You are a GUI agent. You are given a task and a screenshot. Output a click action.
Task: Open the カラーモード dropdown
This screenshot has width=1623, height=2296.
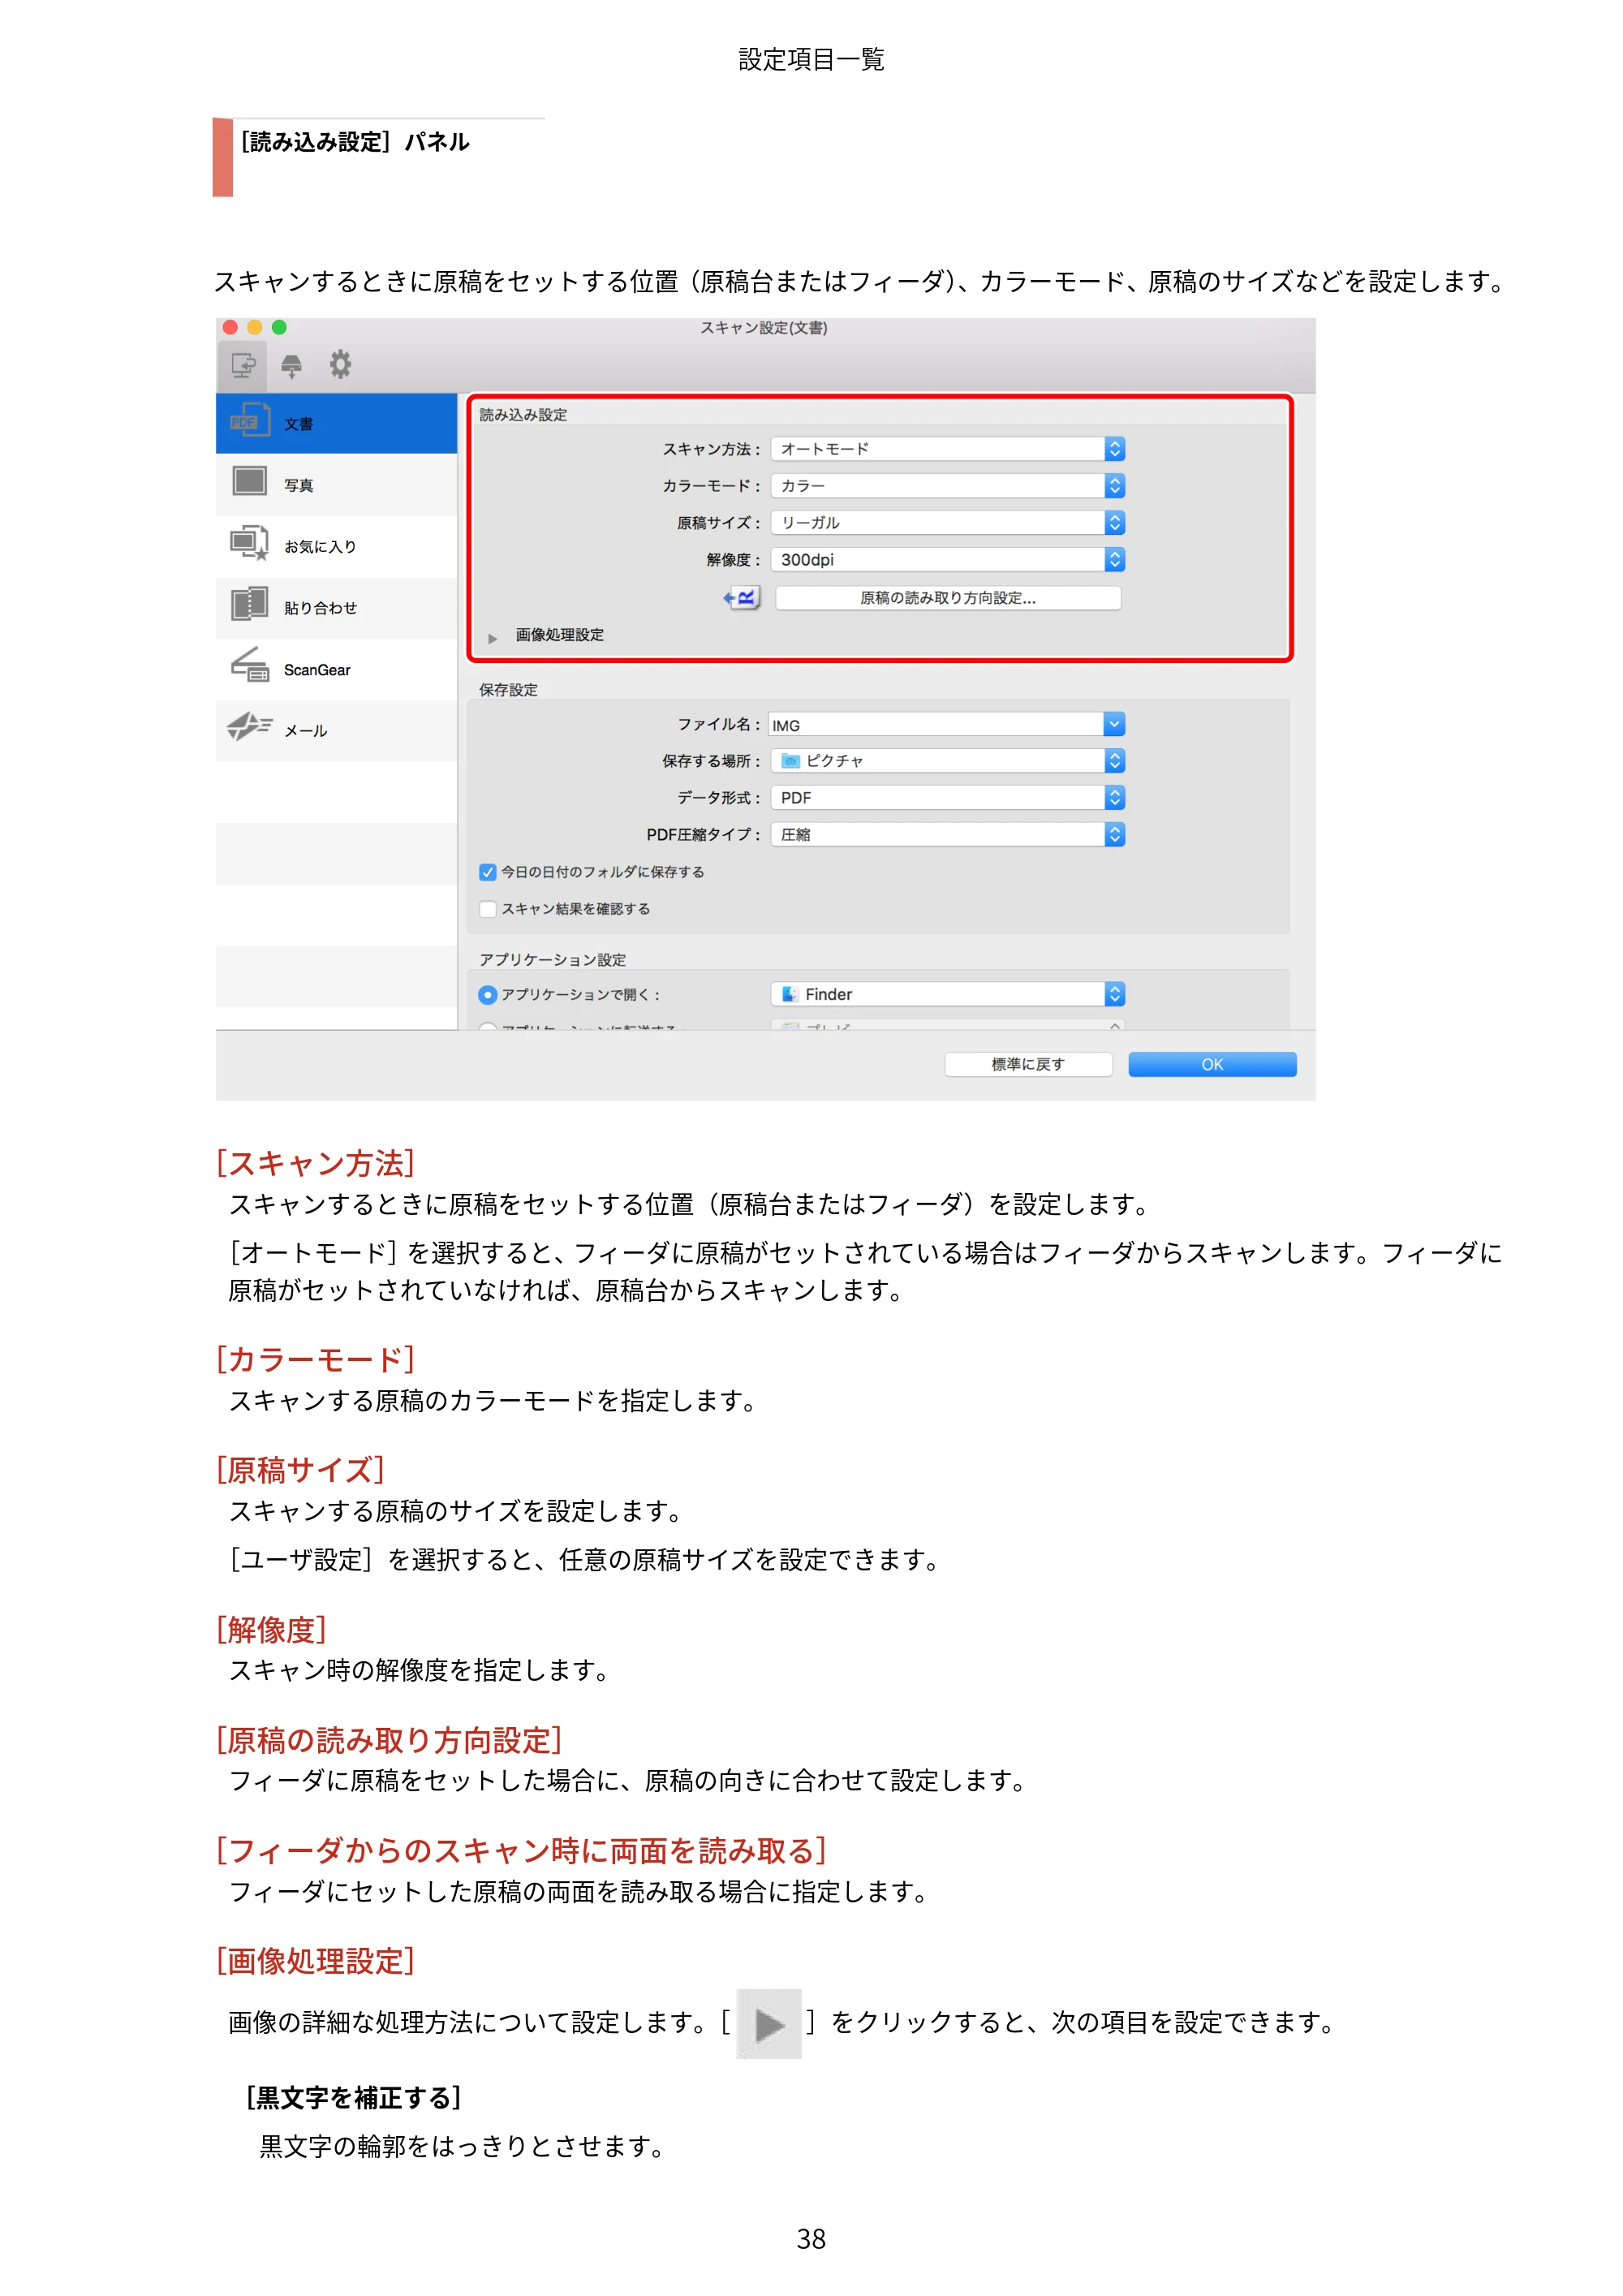point(947,486)
